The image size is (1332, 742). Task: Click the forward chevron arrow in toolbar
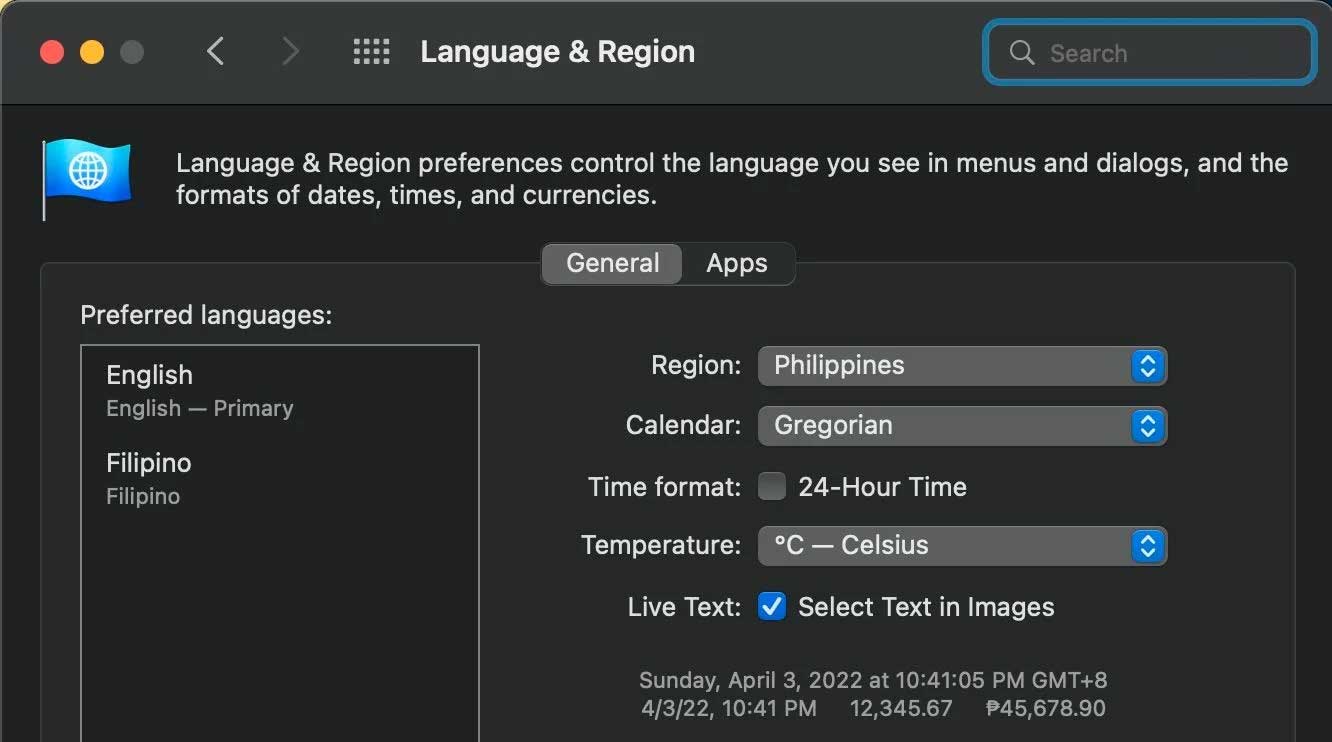pos(290,51)
